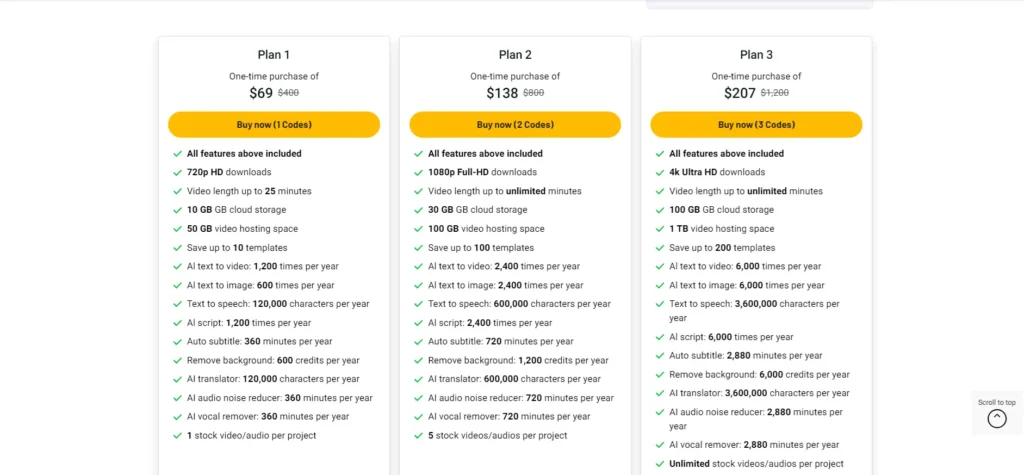Click checkmark beside 1080p Full-HD downloads
Screen dimensions: 1024x475
pos(419,172)
